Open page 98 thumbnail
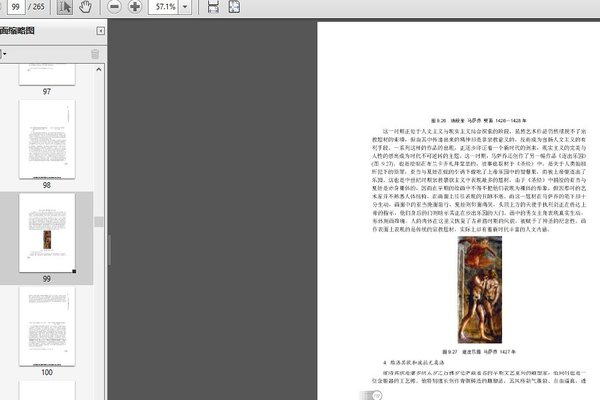The height and width of the screenshot is (400, 600). click(x=47, y=139)
